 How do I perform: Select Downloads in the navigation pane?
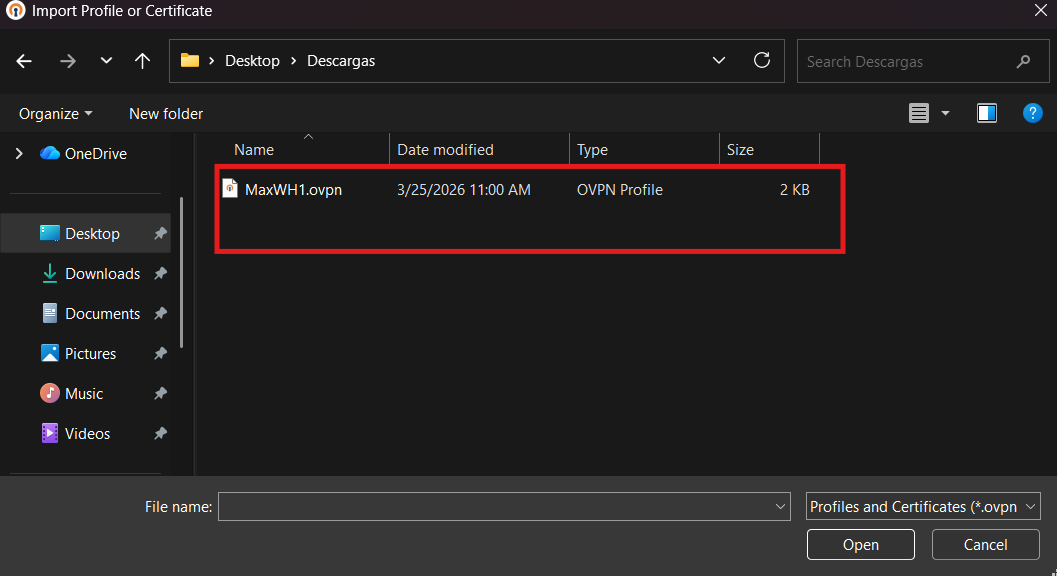[x=102, y=274]
